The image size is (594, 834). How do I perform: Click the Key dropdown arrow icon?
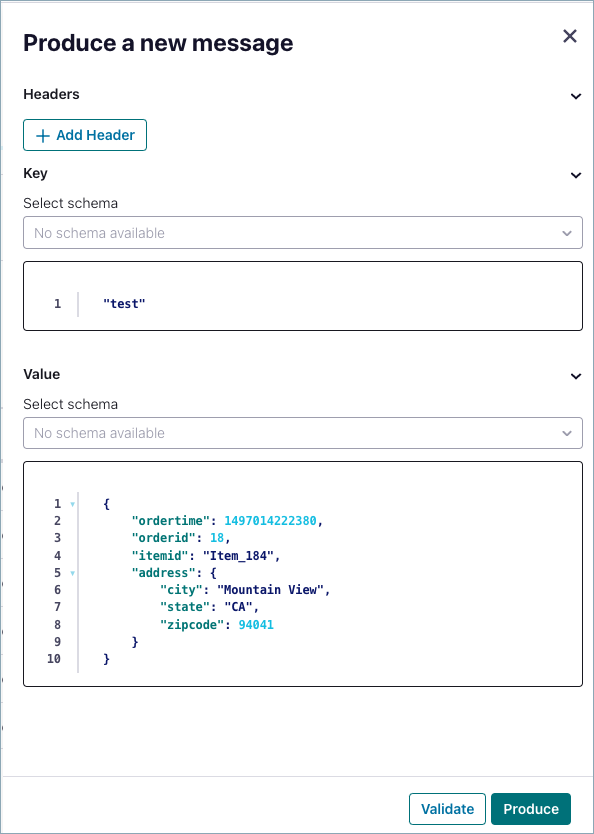(567, 233)
